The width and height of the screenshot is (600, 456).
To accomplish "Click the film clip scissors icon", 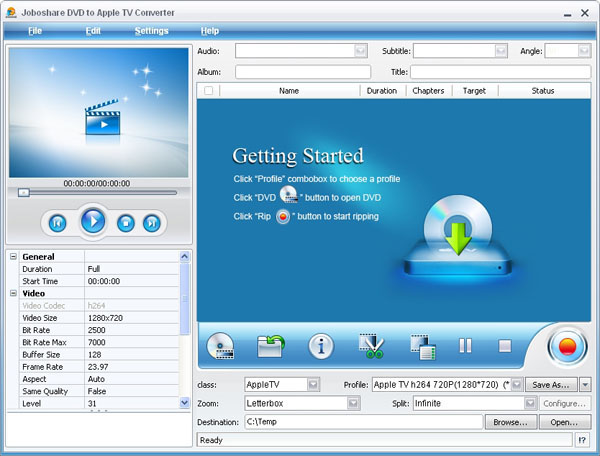I will tap(372, 347).
